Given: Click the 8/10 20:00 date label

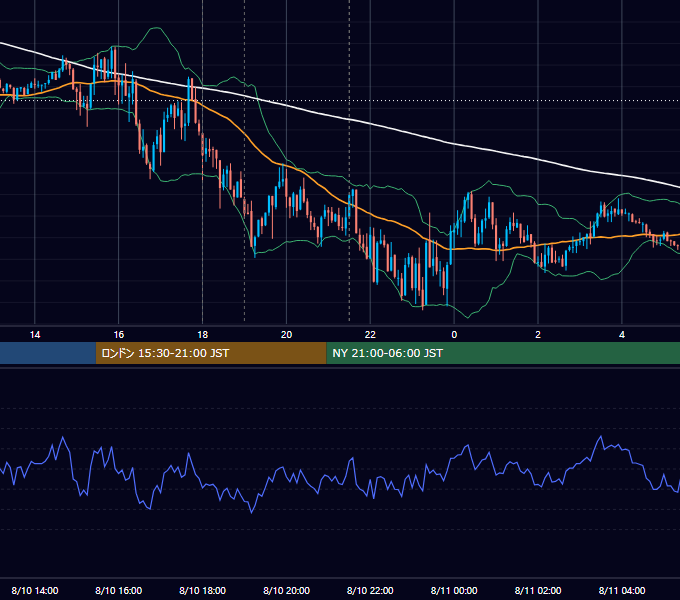Looking at the screenshot, I should click(286, 590).
